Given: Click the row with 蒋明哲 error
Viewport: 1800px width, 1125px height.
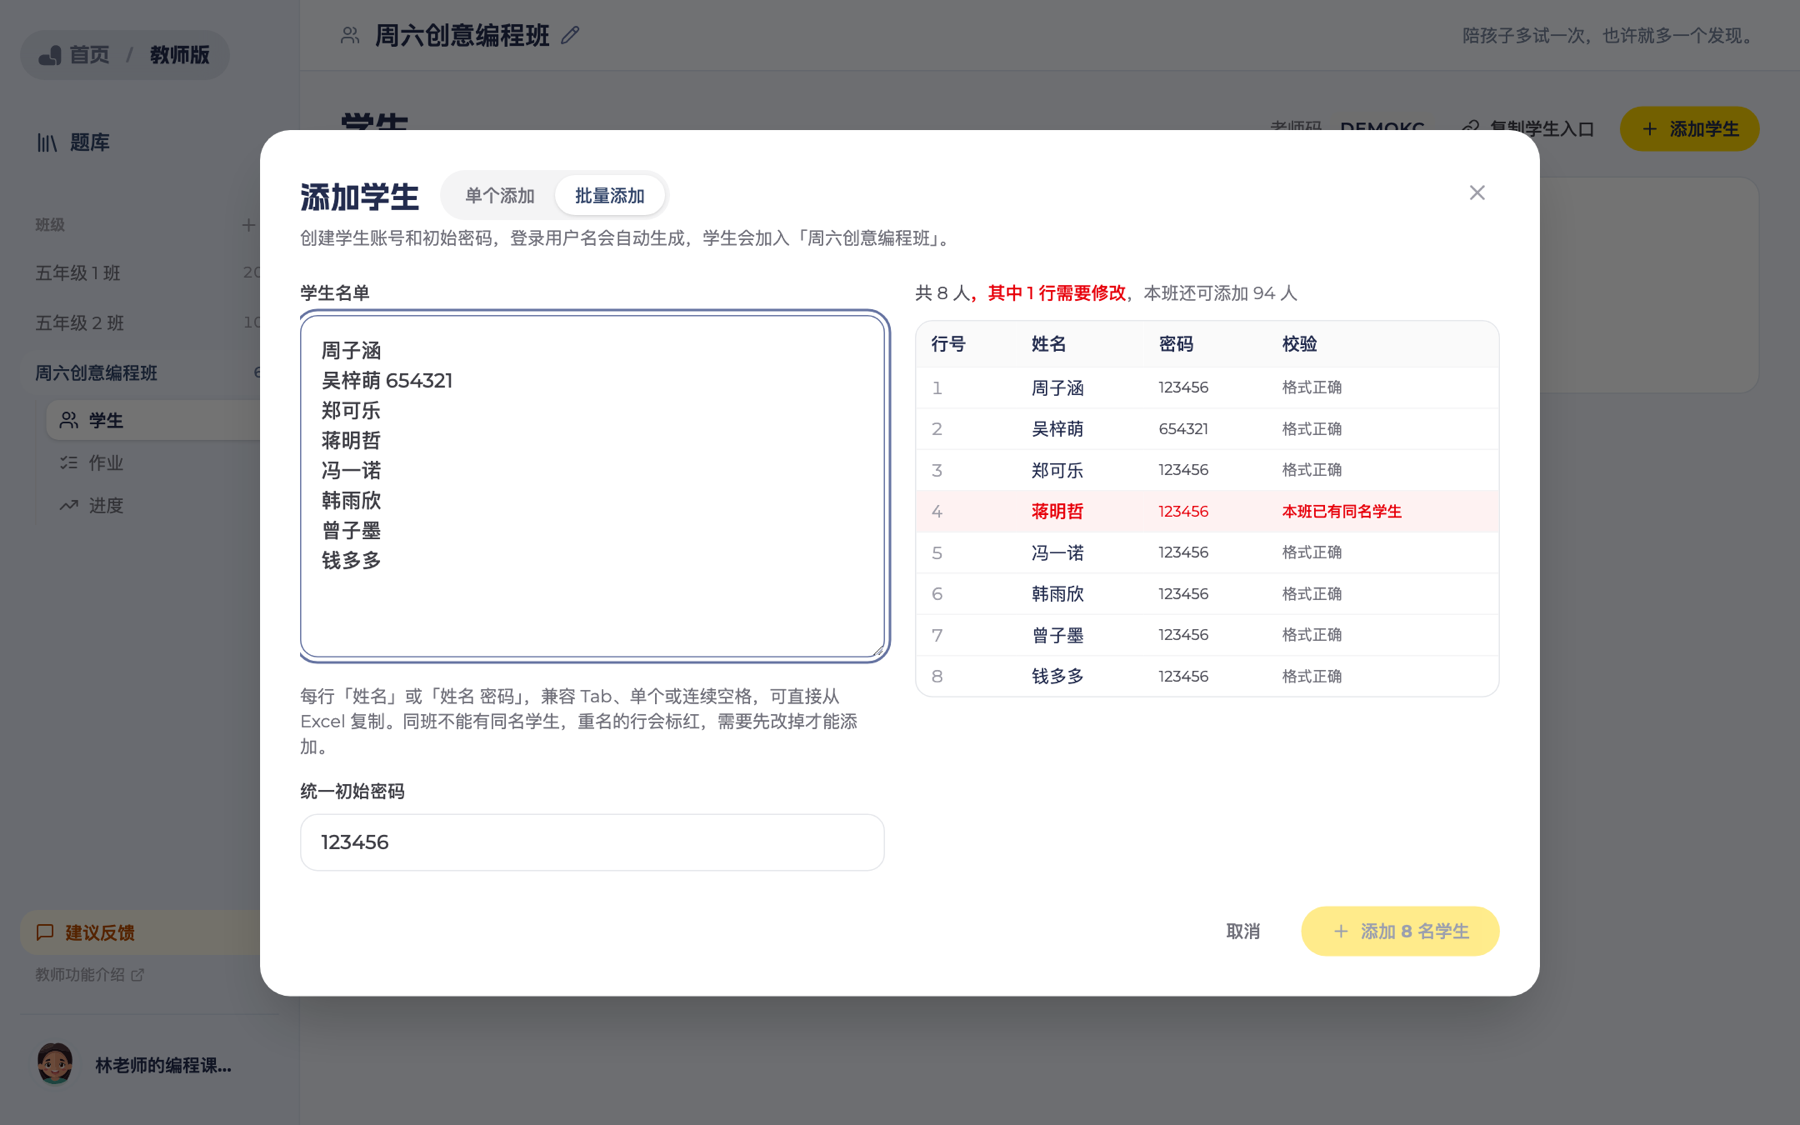Looking at the screenshot, I should click(1207, 511).
